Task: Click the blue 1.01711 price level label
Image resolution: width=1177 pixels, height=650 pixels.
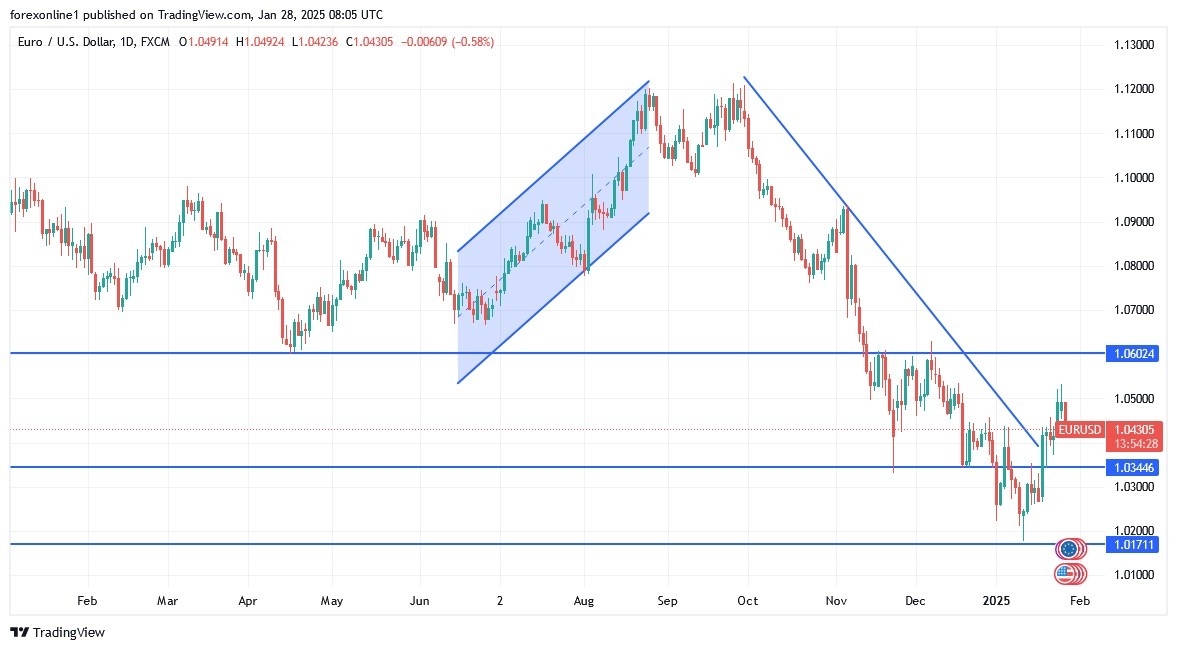Action: (x=1134, y=545)
